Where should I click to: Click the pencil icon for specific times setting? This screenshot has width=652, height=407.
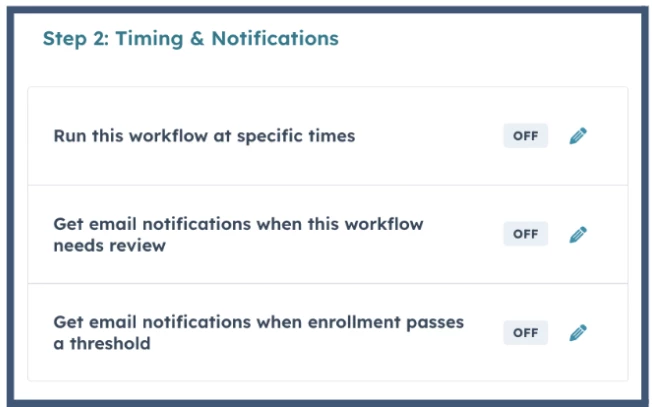577,136
